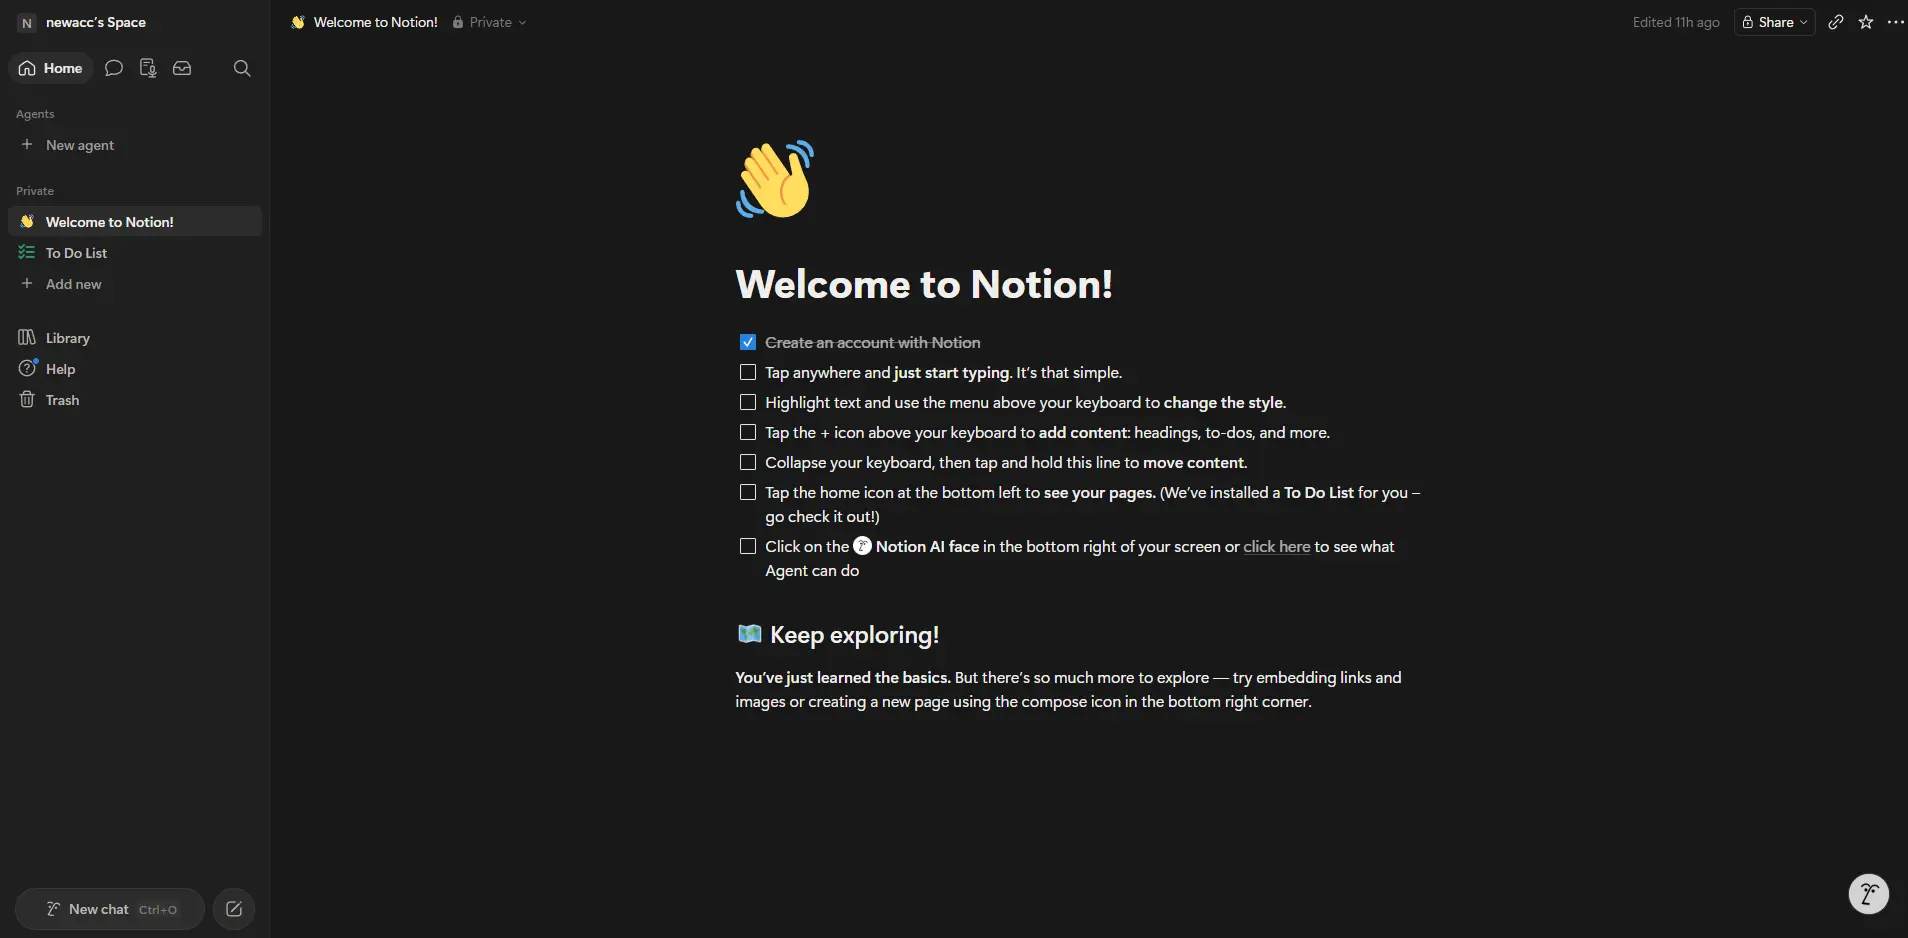The image size is (1908, 938).
Task: Open the Private visibility dropdown
Action: coord(489,22)
